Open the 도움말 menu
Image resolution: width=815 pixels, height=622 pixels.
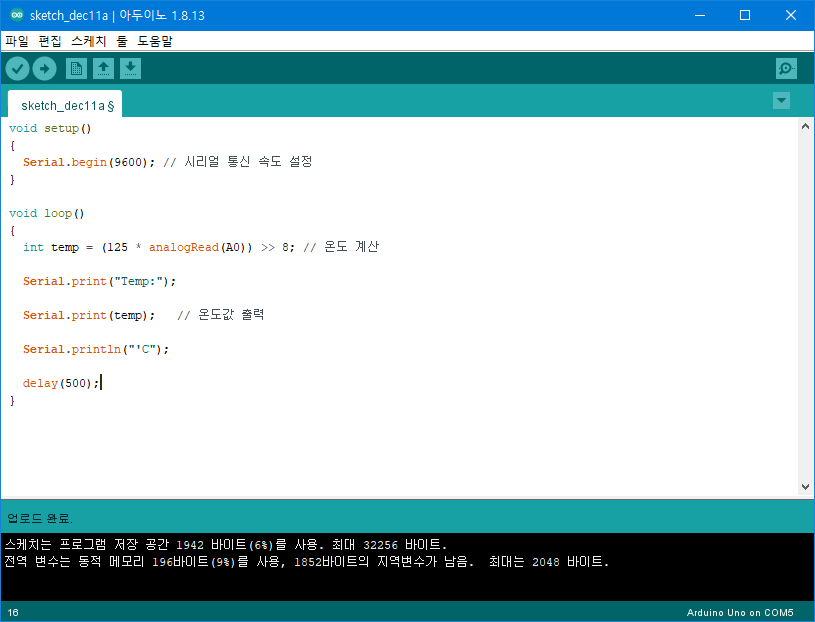click(x=155, y=41)
